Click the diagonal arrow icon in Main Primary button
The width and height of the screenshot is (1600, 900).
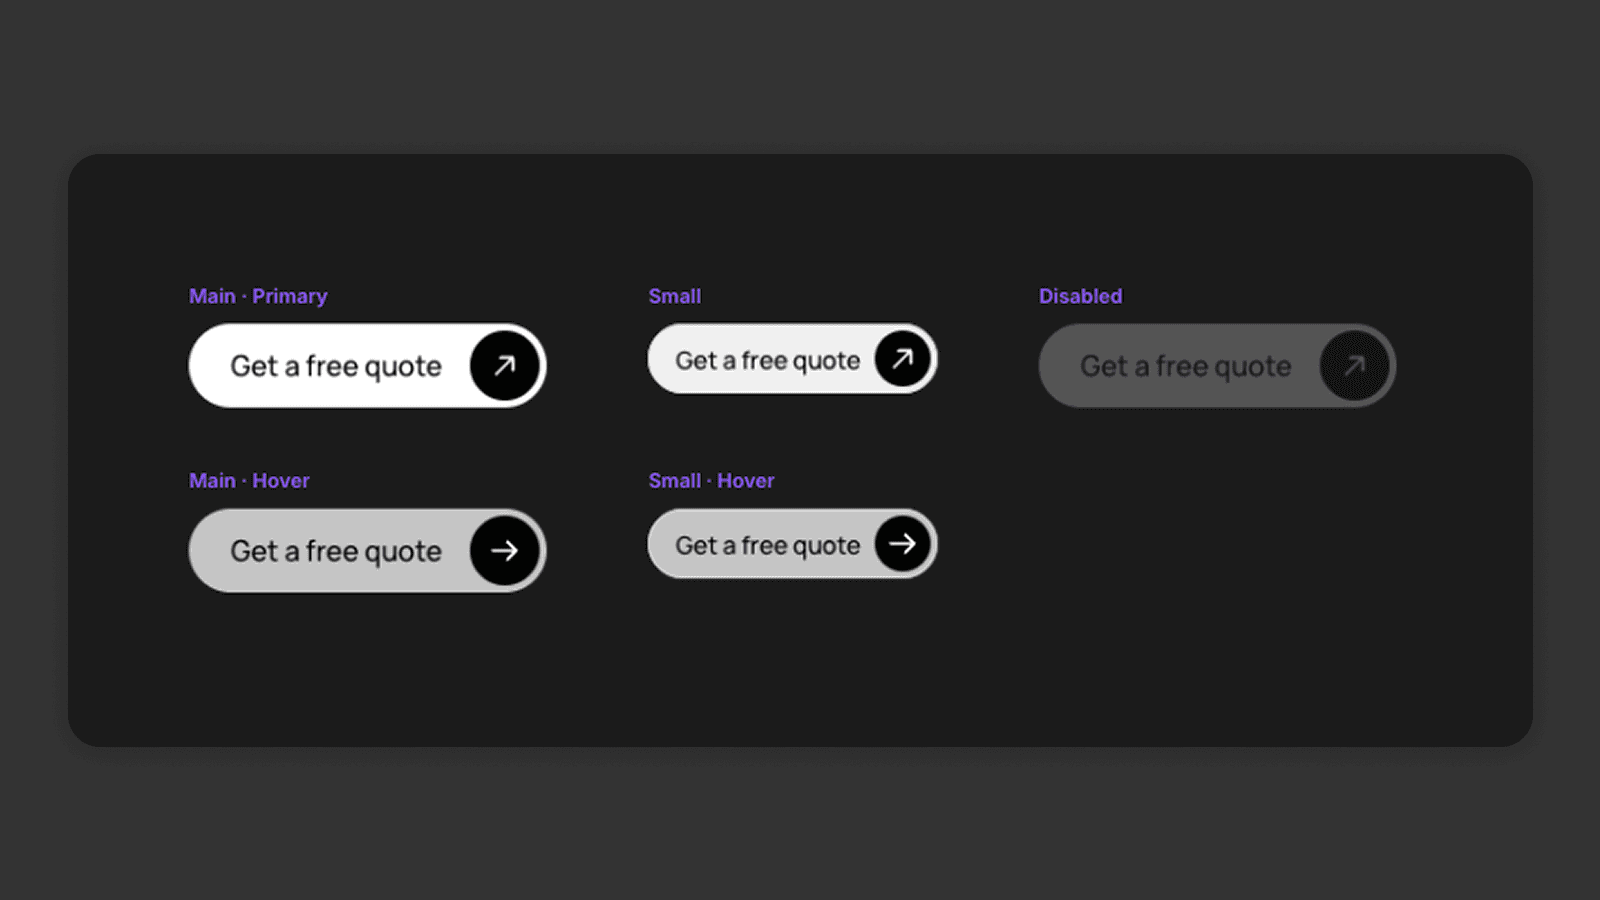point(505,366)
